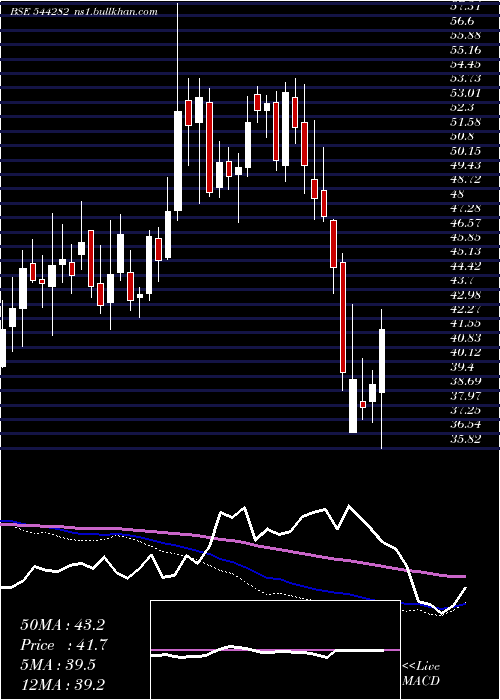Click the 35.82 price axis label
Image resolution: width=500 pixels, height=700 pixels.
coord(465,439)
